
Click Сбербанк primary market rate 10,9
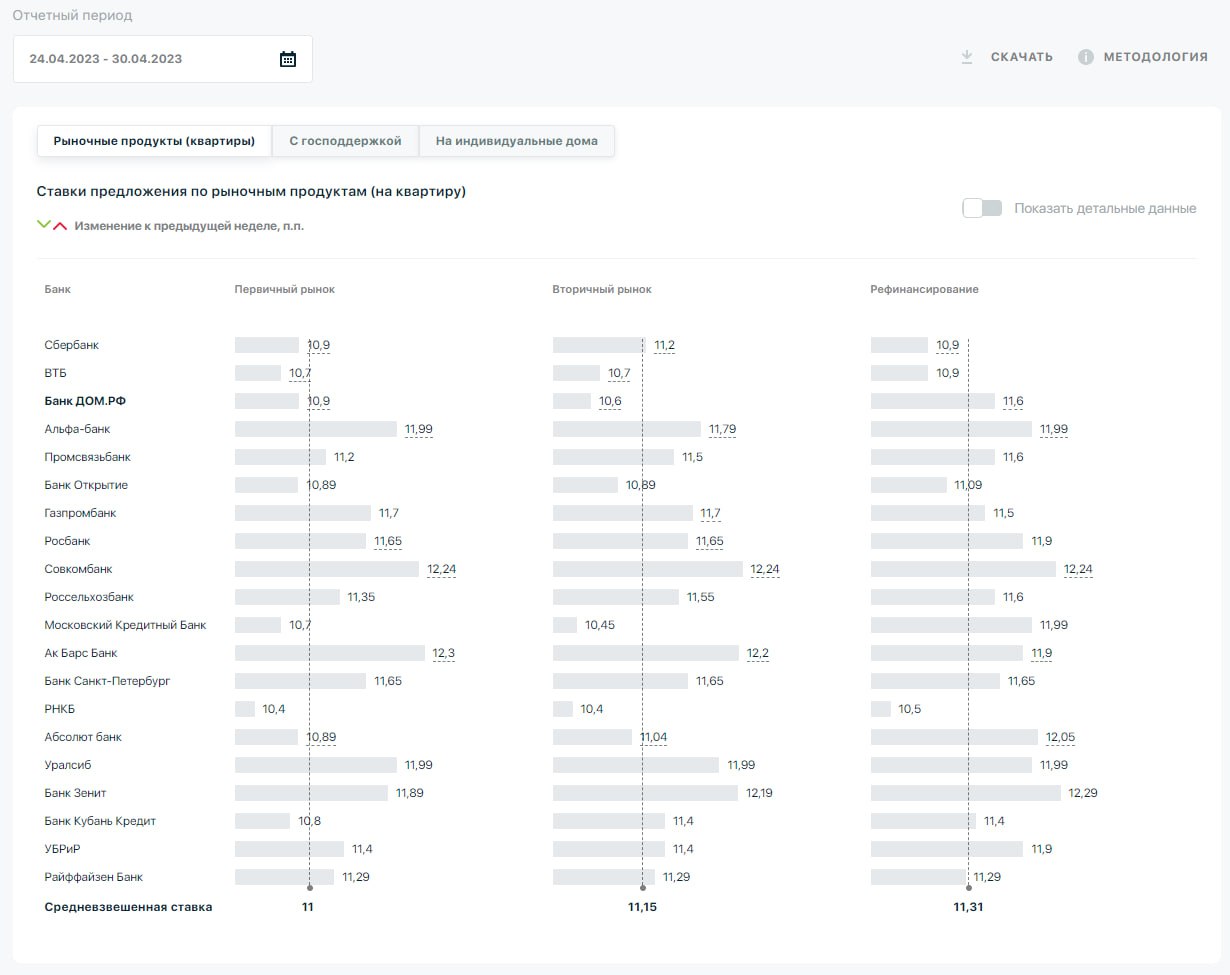tap(319, 345)
